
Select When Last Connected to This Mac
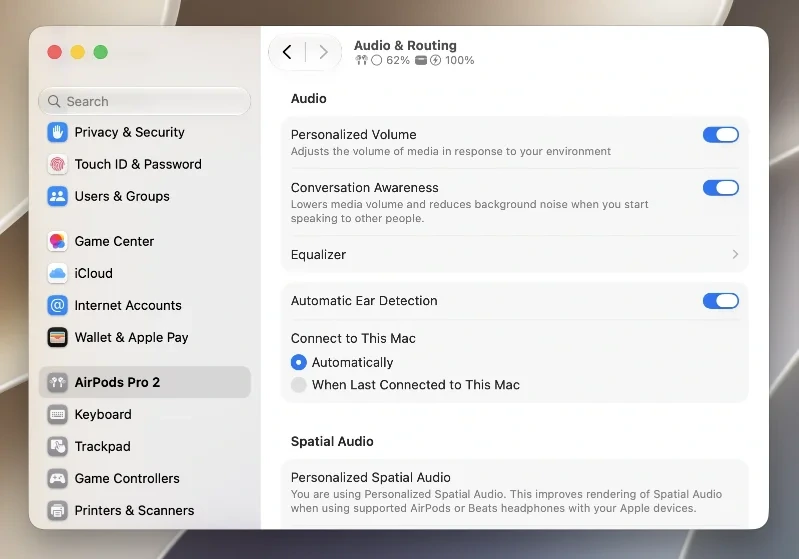(x=299, y=385)
